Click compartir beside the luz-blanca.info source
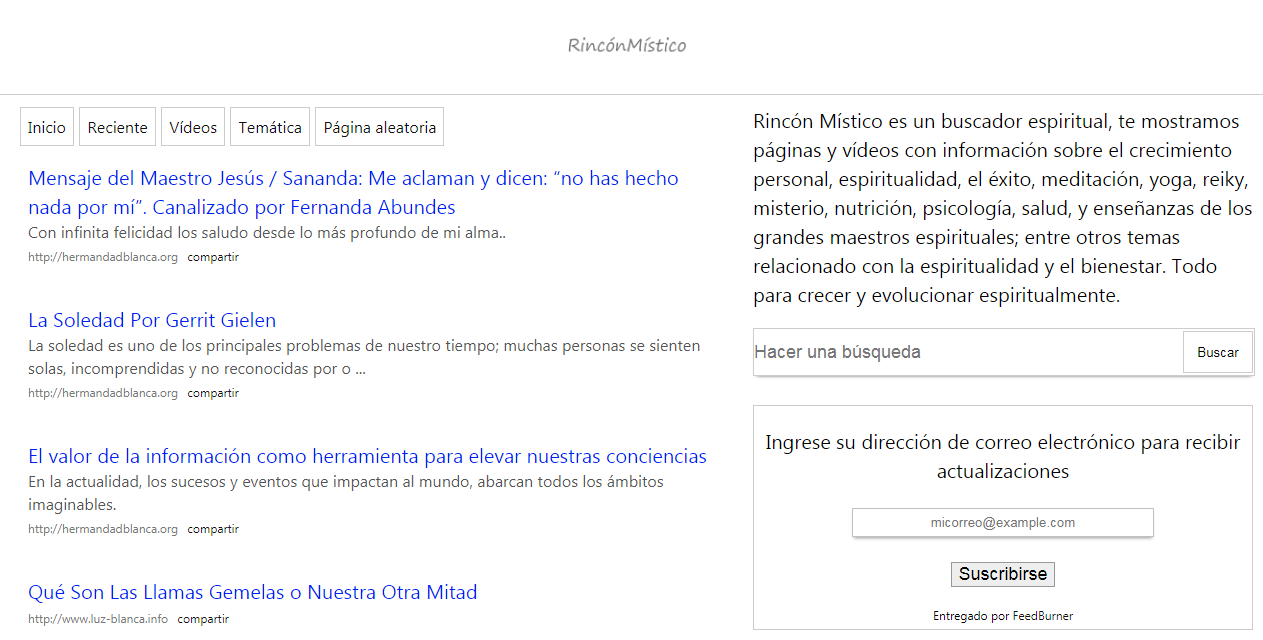 point(203,619)
